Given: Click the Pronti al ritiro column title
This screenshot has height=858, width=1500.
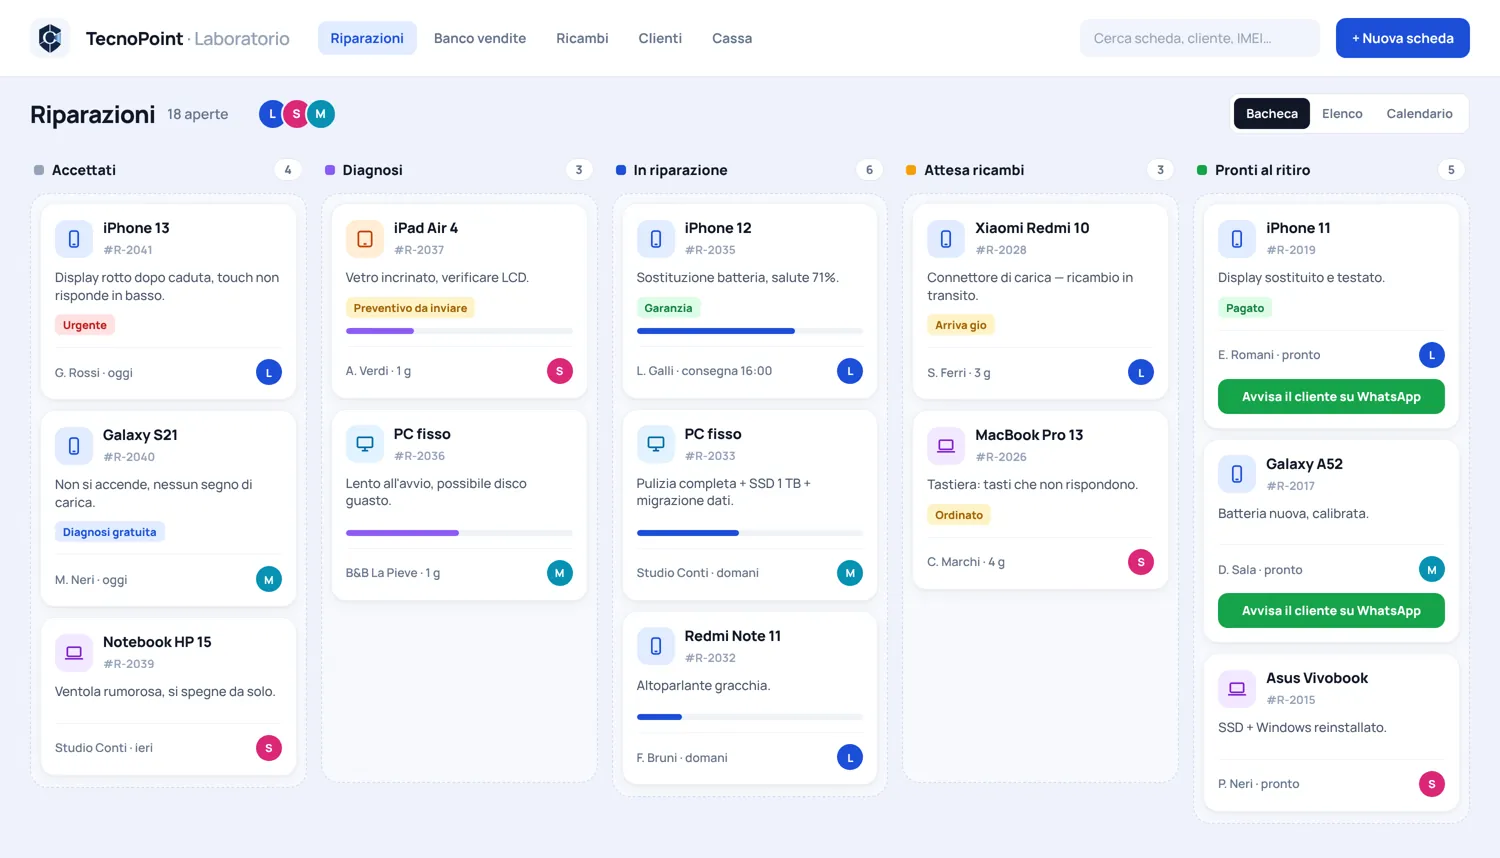Looking at the screenshot, I should pos(1262,170).
